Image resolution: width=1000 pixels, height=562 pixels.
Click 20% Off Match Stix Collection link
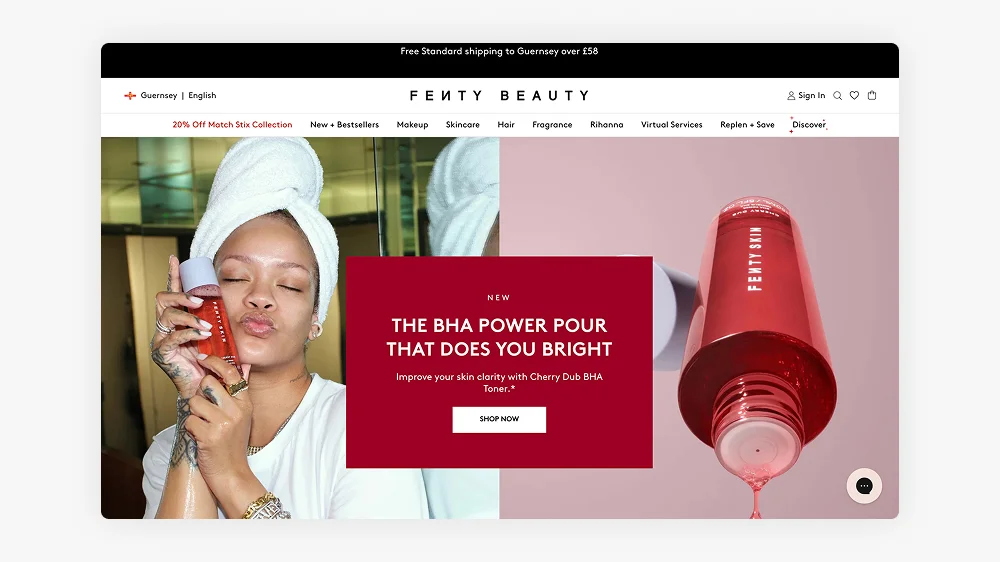coord(232,125)
